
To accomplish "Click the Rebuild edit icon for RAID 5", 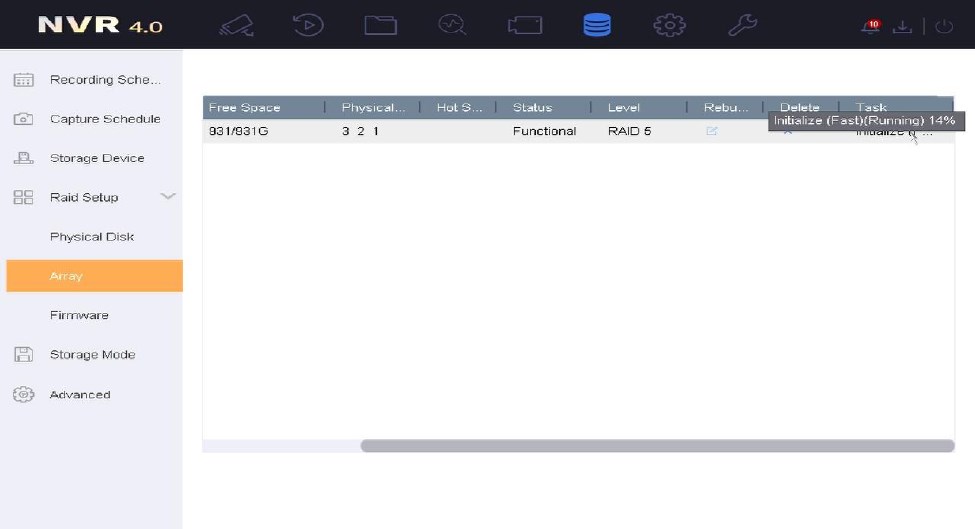I will (712, 131).
